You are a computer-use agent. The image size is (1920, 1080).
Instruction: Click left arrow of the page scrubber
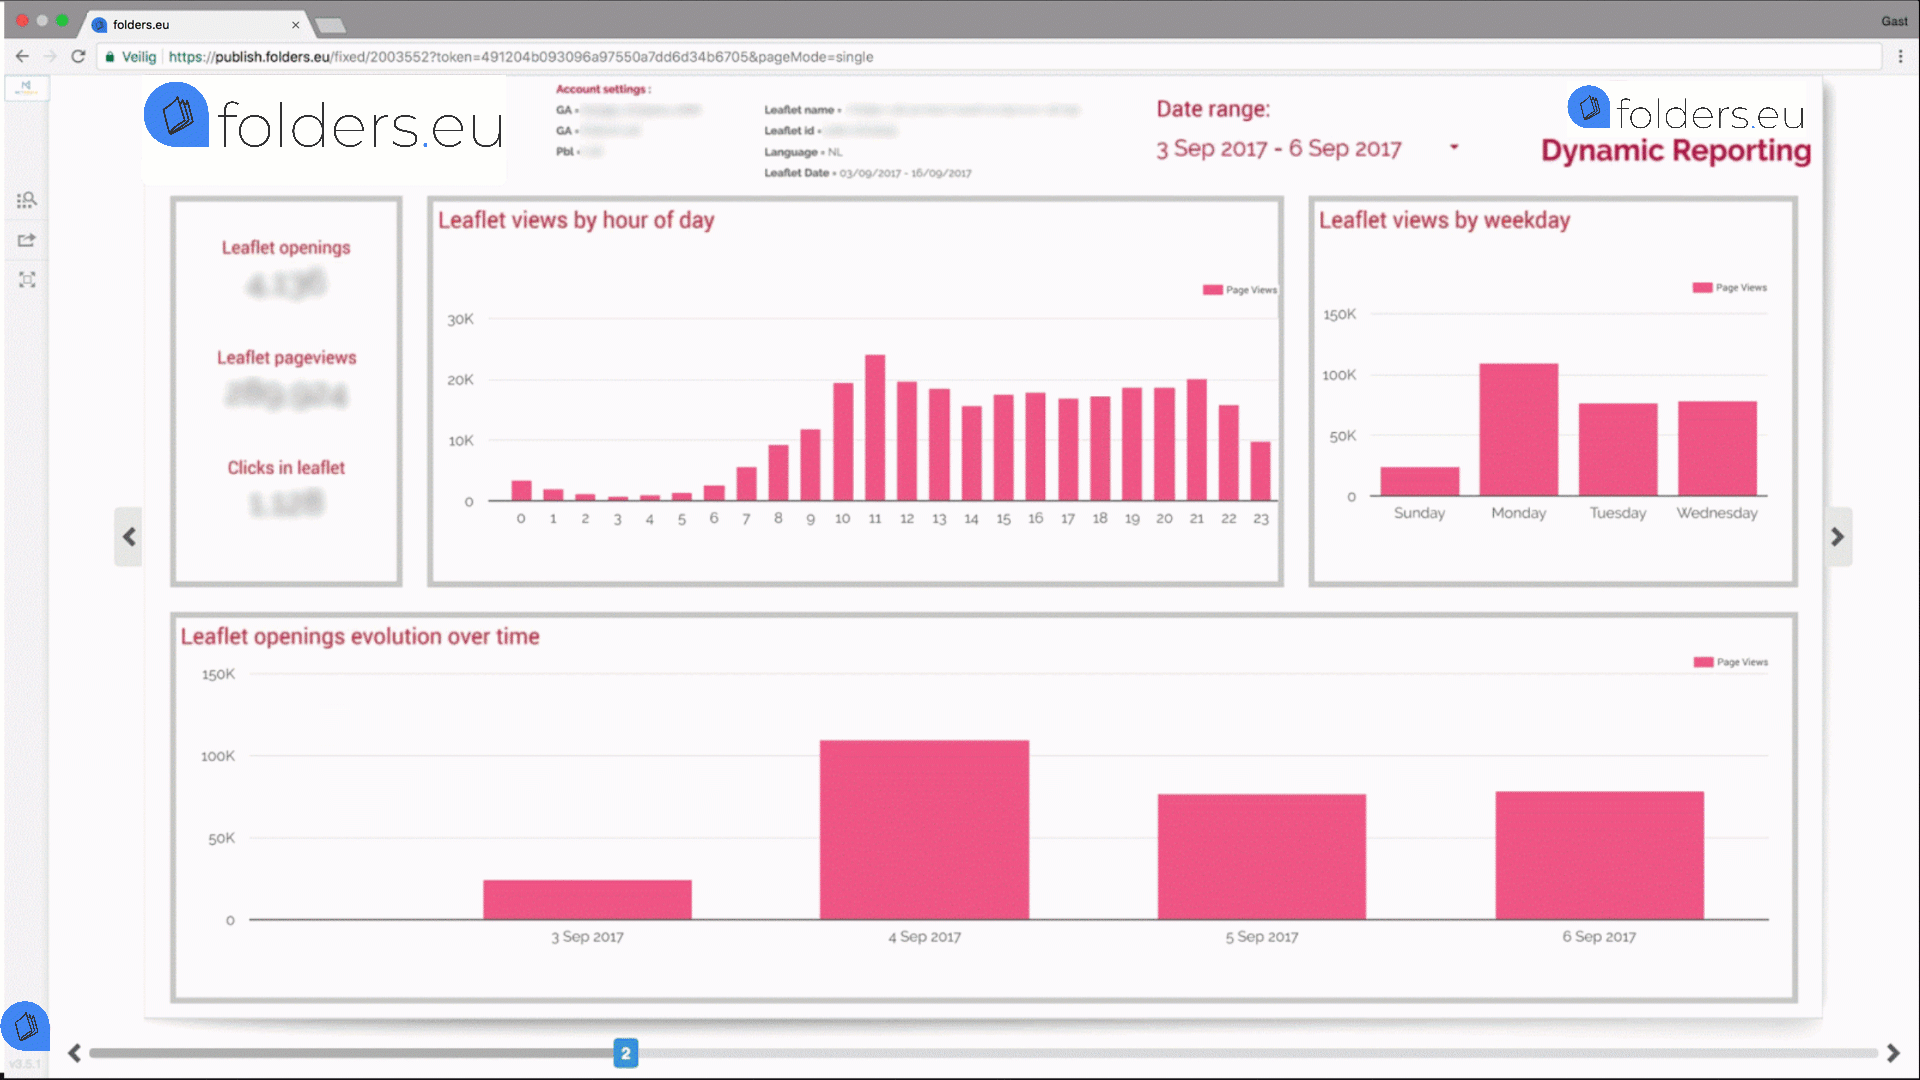[74, 1053]
